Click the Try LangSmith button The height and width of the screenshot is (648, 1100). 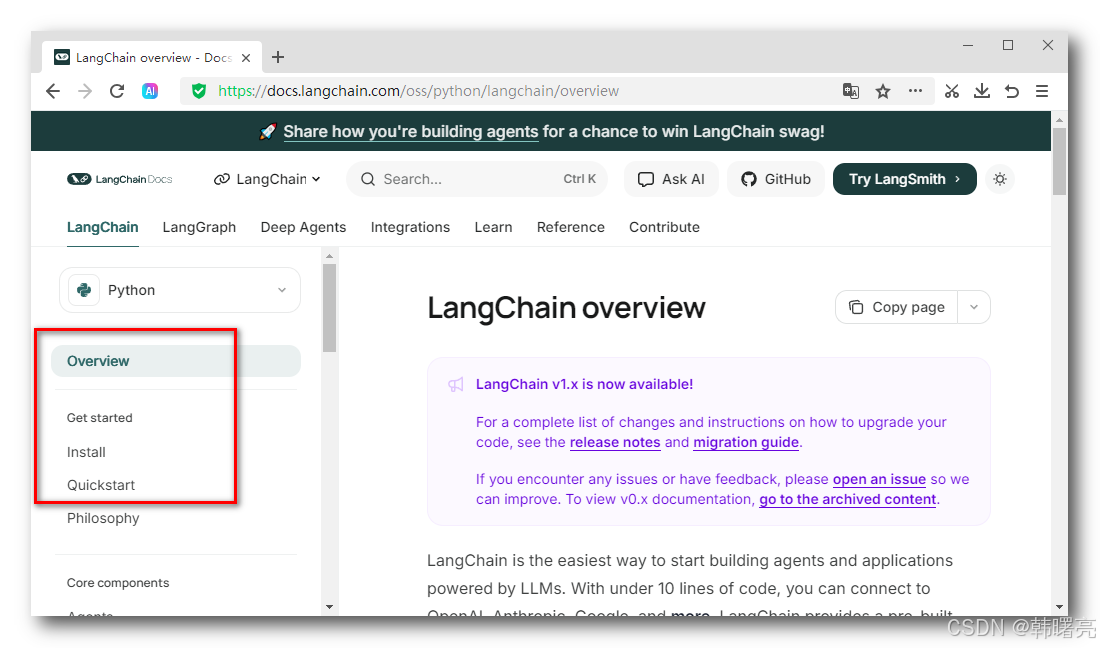[x=904, y=179]
